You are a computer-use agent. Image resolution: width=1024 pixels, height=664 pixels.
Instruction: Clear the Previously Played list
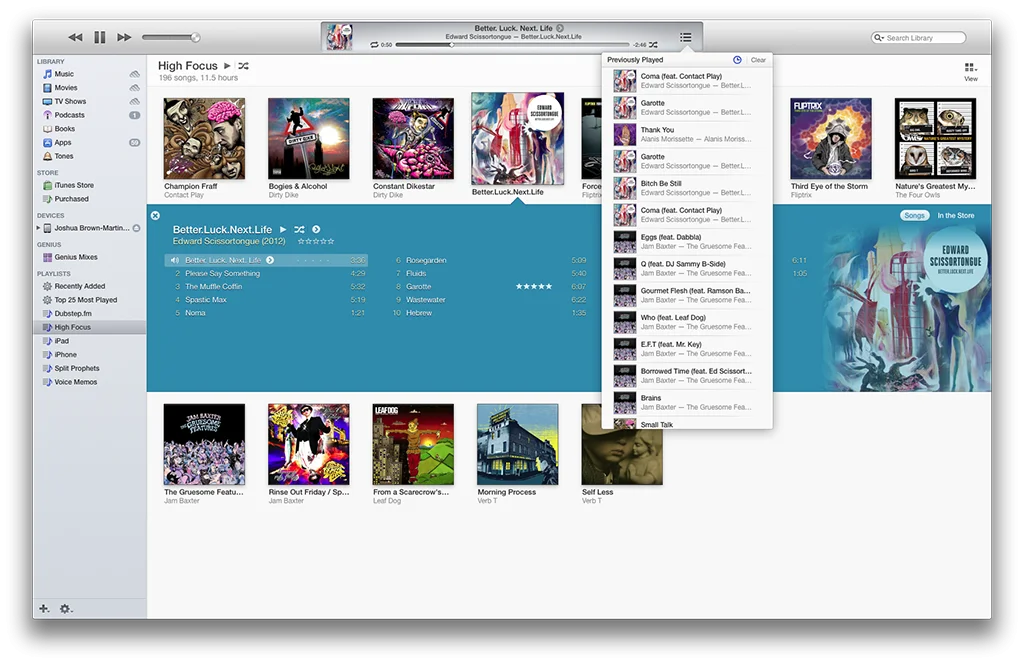(758, 59)
